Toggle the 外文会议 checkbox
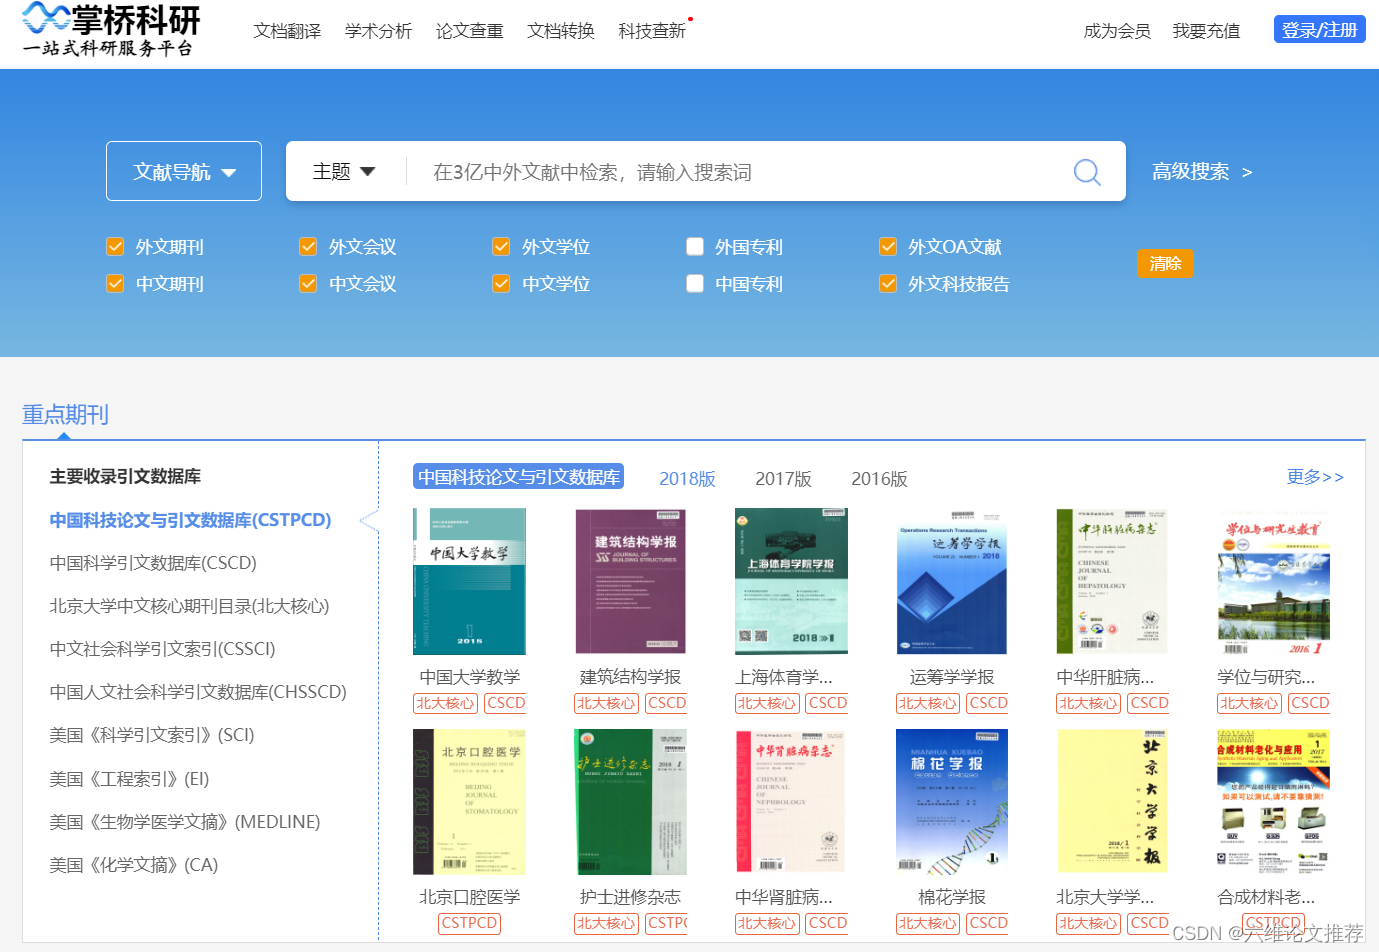The image size is (1379, 952). [x=308, y=246]
